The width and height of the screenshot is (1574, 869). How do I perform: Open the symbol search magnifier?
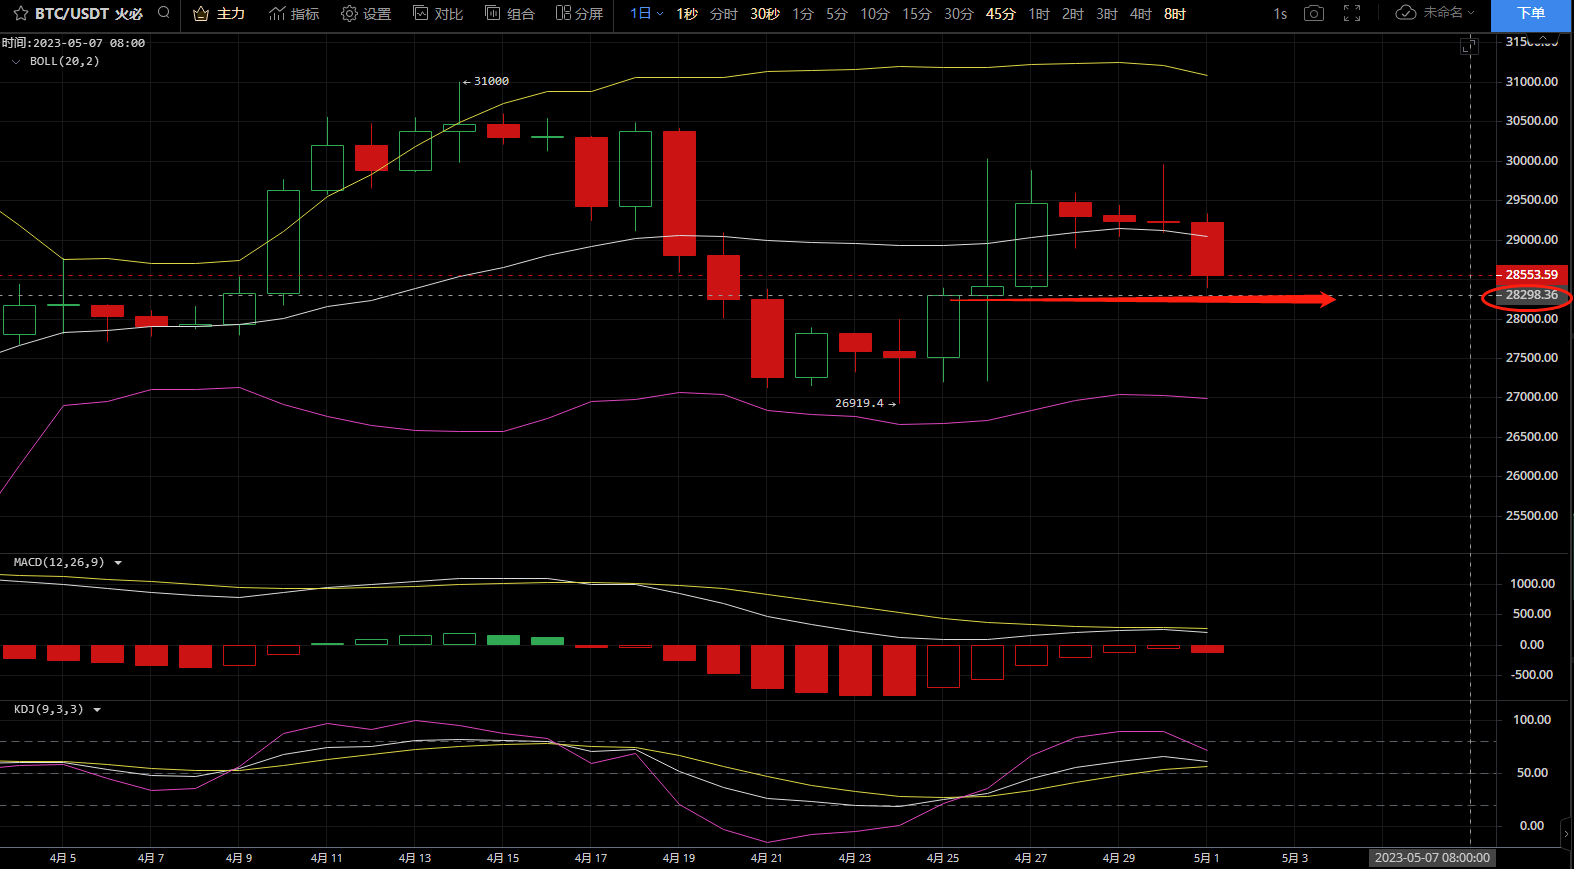click(164, 13)
